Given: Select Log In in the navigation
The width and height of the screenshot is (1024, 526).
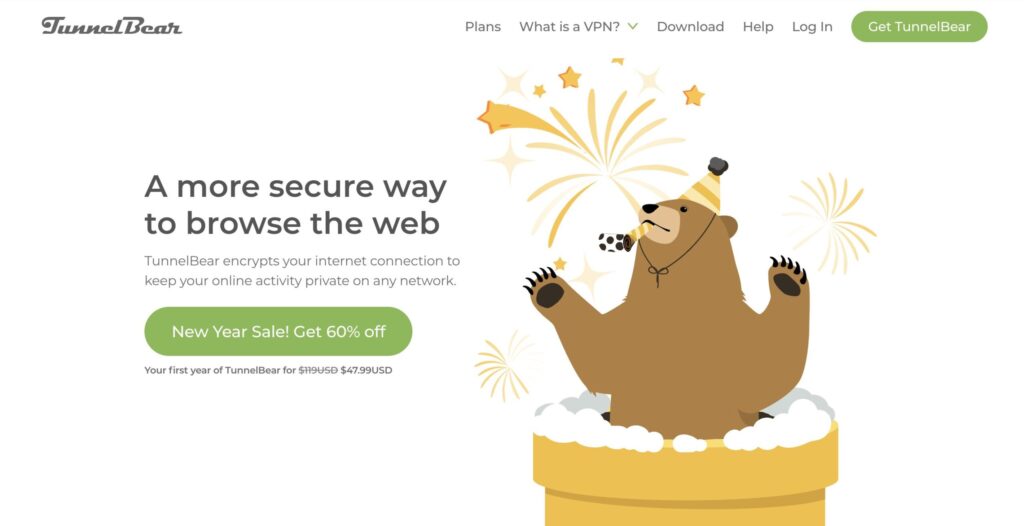Looking at the screenshot, I should [x=812, y=27].
